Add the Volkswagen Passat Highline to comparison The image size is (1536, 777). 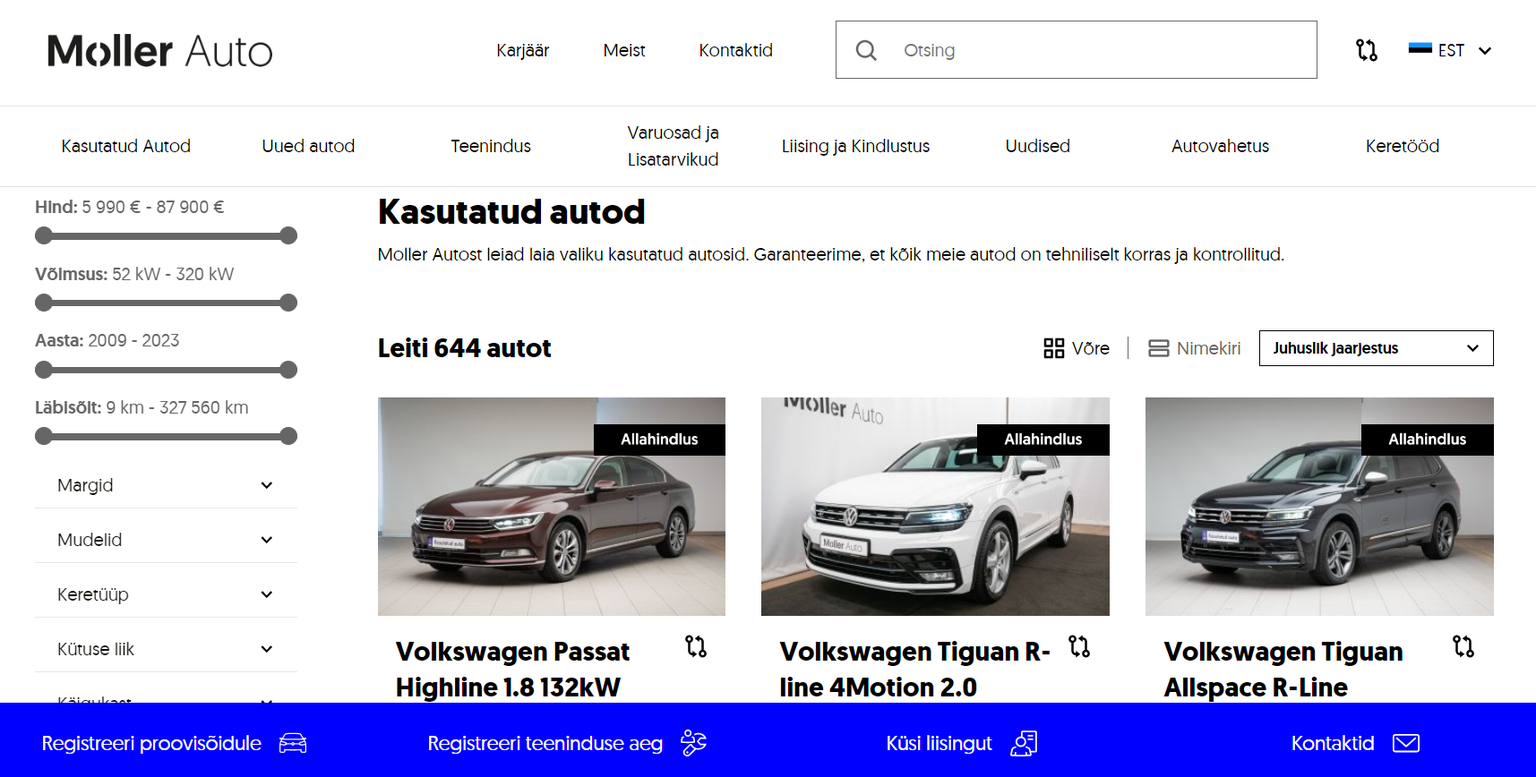pyautogui.click(x=698, y=648)
